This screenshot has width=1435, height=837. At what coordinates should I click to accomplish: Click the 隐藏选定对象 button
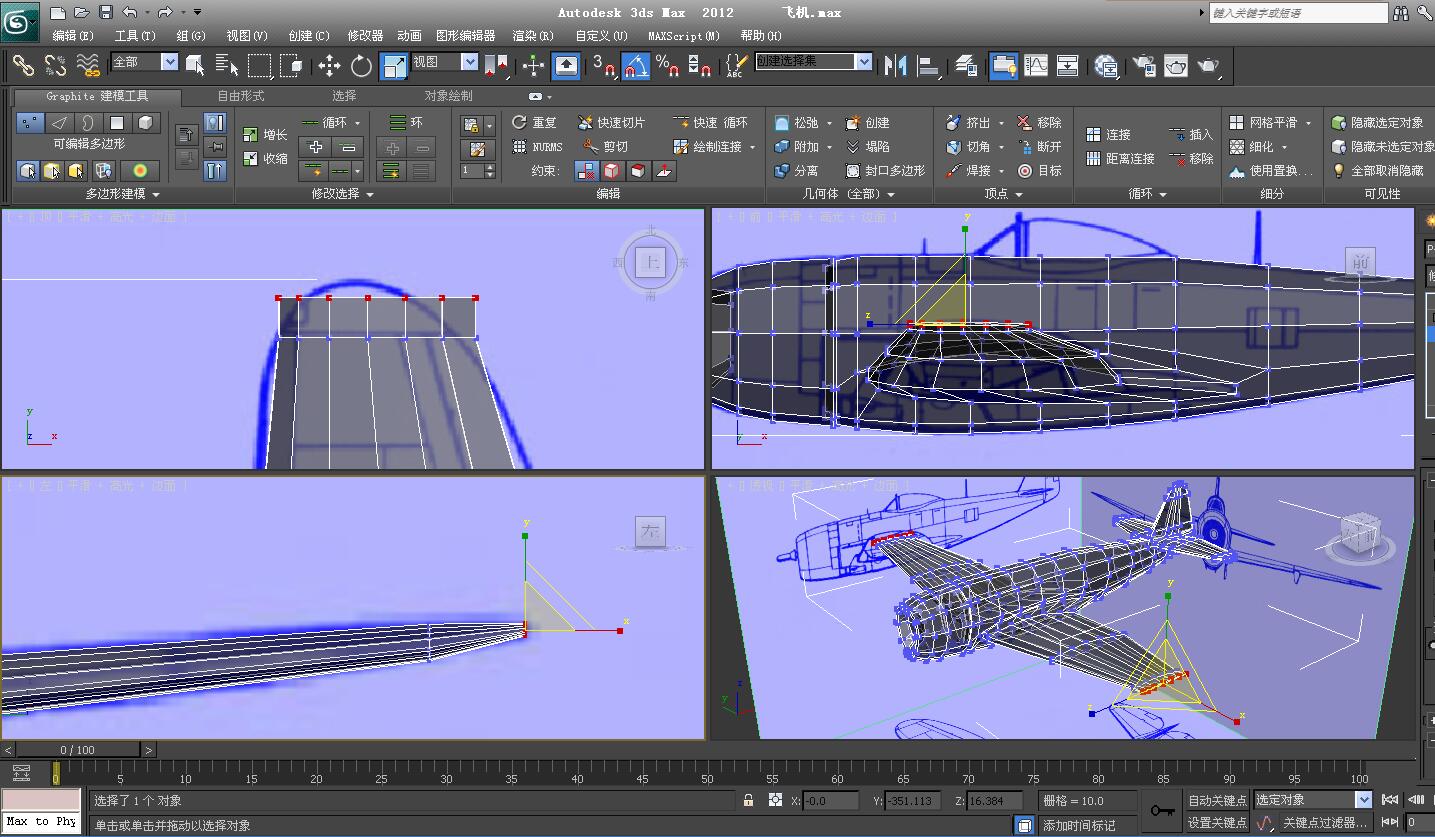coord(1378,122)
